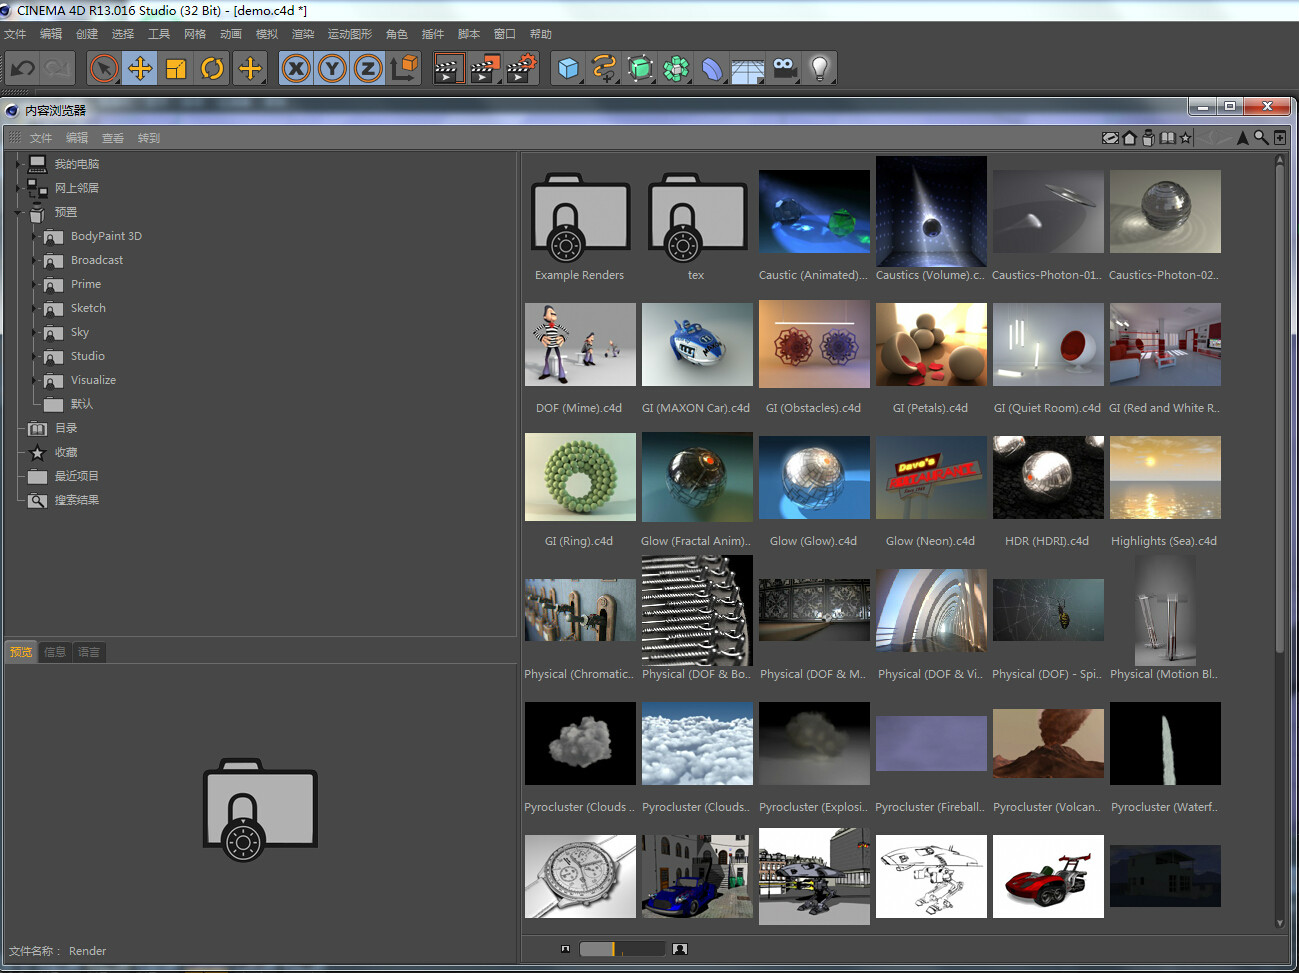Click the up-folder arrow in browser toolbar
The width and height of the screenshot is (1299, 973).
click(x=1243, y=138)
